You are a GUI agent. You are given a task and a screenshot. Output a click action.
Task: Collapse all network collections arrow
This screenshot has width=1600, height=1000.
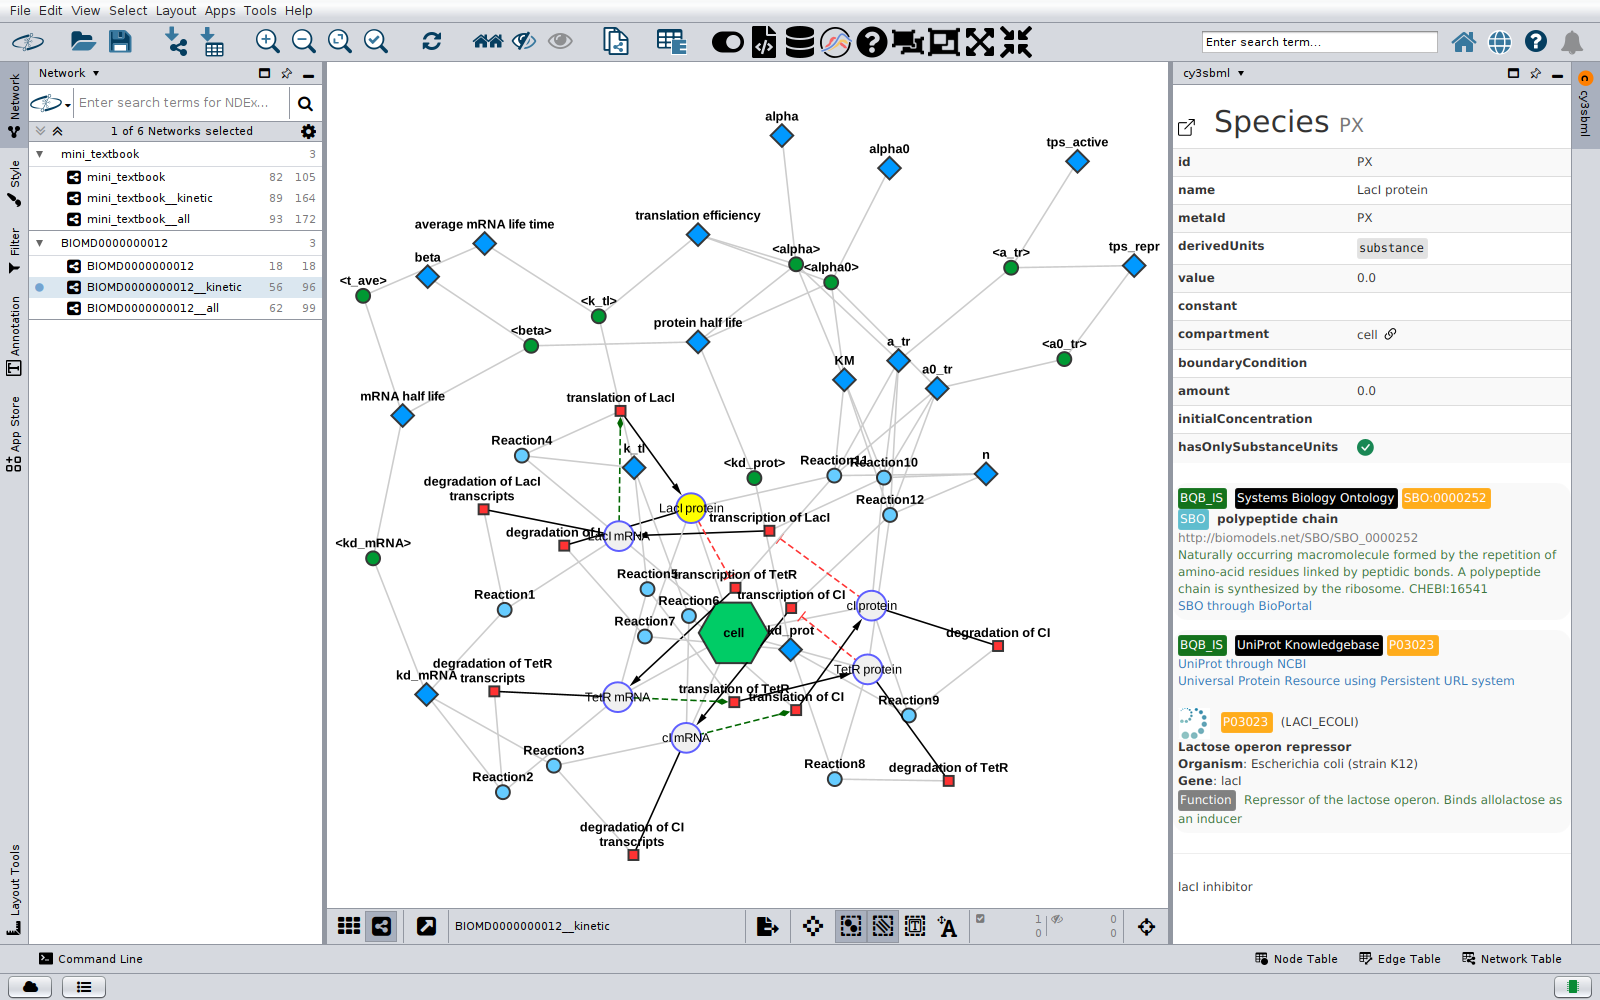[x=58, y=131]
